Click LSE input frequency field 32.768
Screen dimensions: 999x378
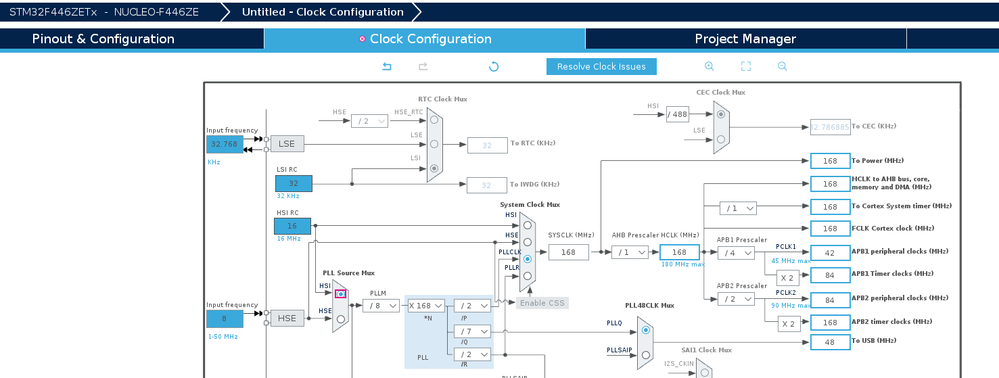click(x=224, y=144)
